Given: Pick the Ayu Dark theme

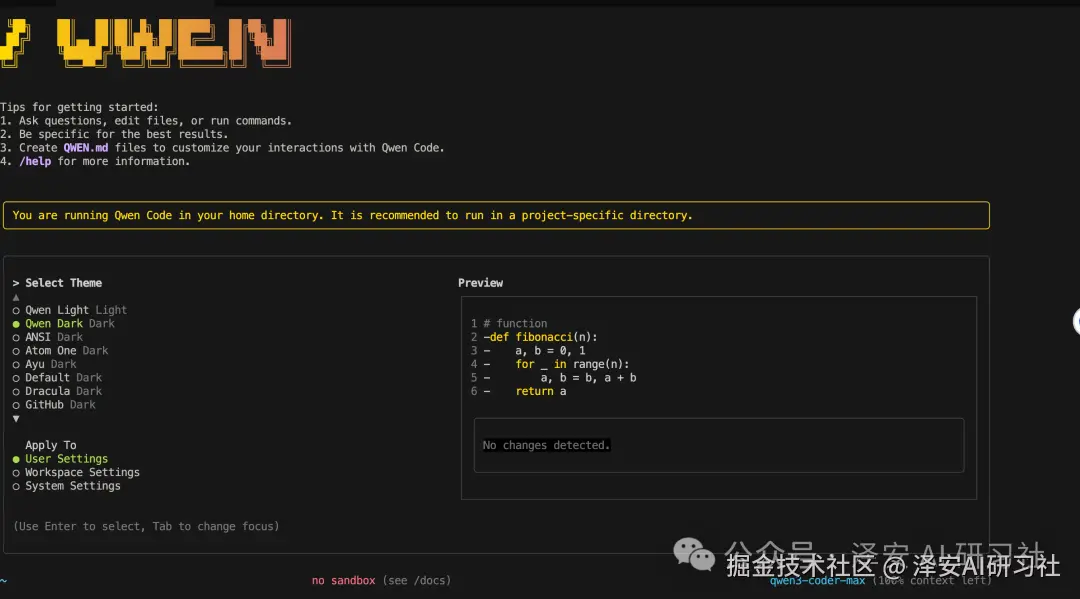Looking at the screenshot, I should click(x=45, y=364).
